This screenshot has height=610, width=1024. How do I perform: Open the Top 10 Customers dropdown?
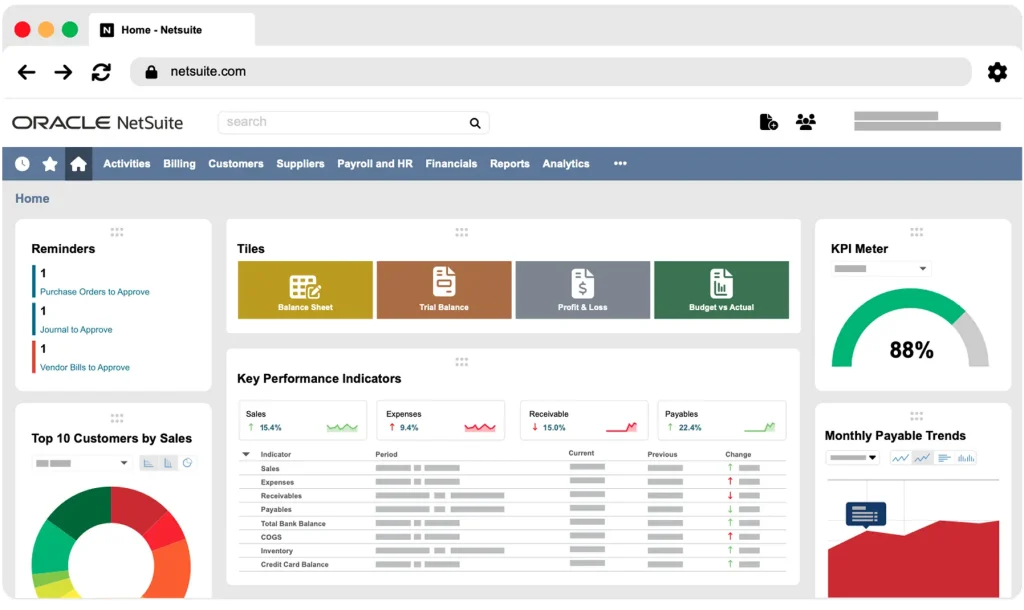point(81,463)
